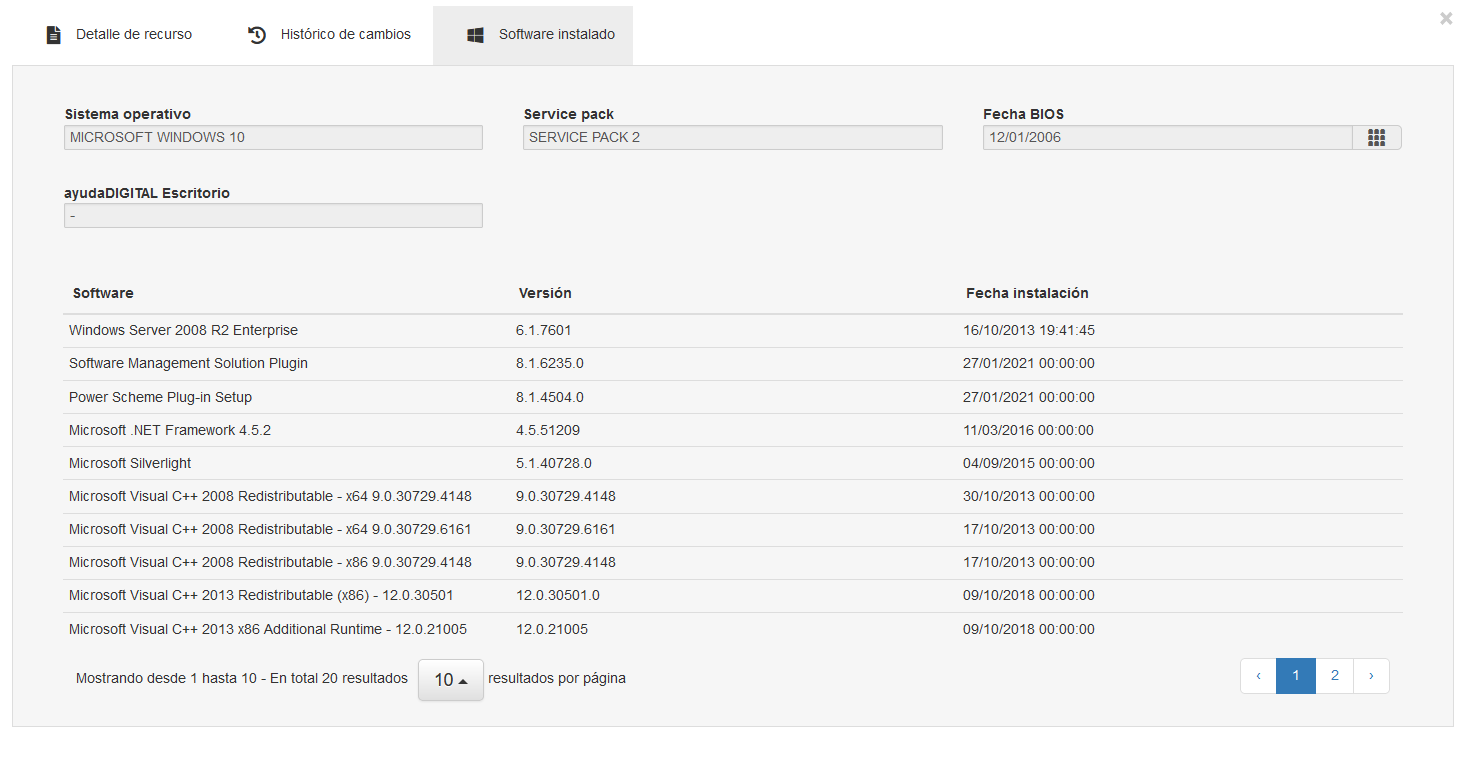
Task: Select page 1 in pagination
Action: 1296,676
